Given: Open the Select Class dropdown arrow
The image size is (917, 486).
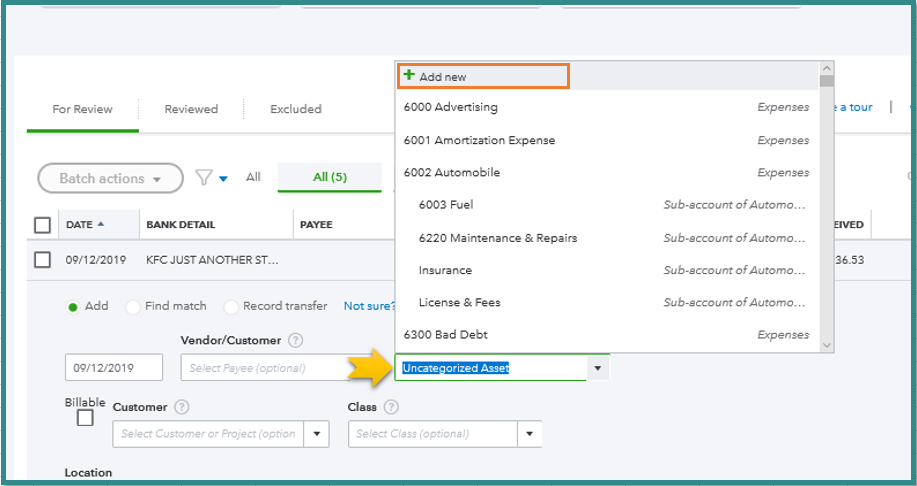Looking at the screenshot, I should click(530, 434).
